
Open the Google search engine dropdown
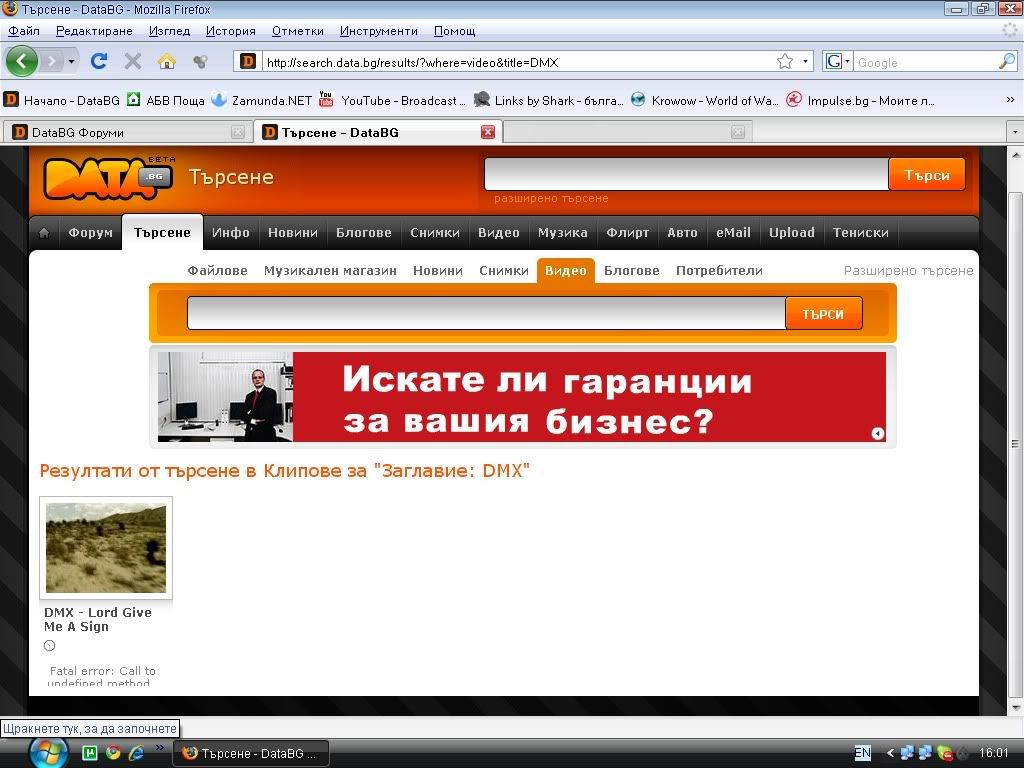coord(838,61)
